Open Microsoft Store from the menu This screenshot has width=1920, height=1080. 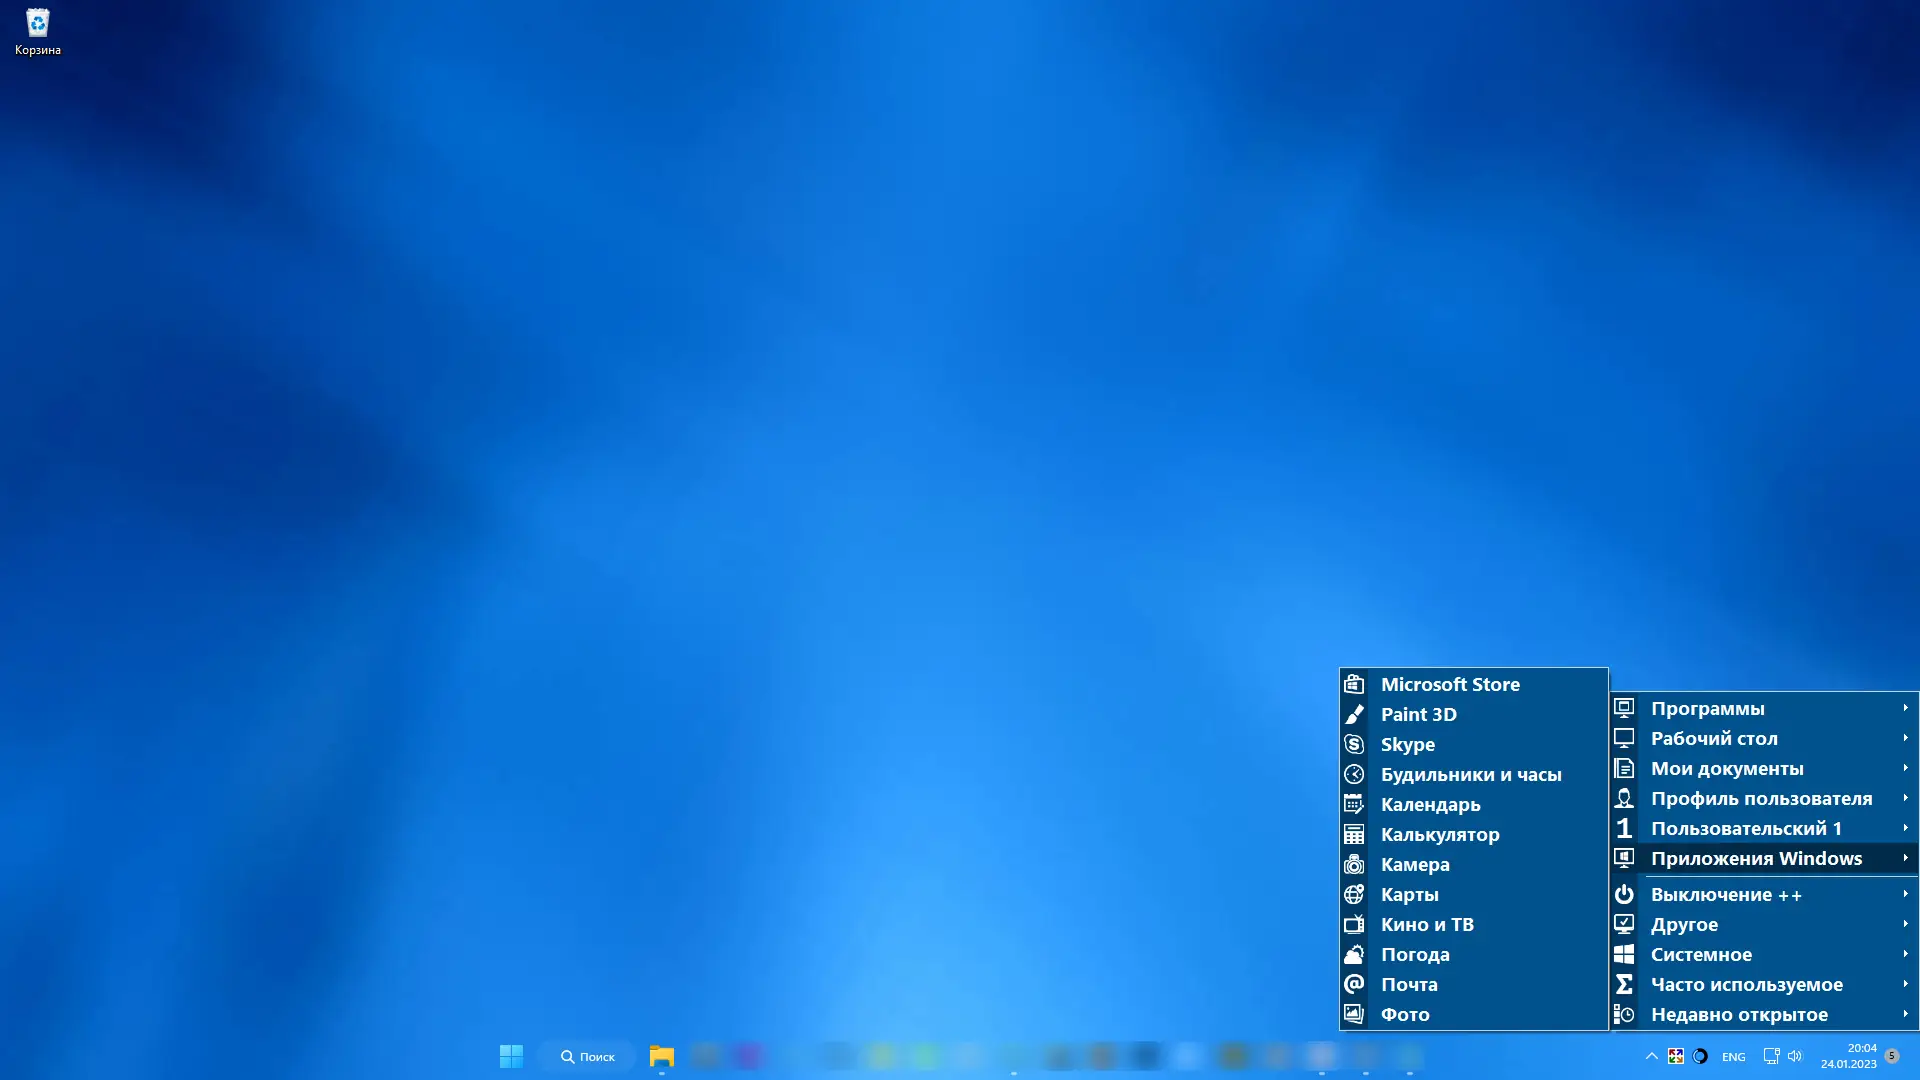click(x=1450, y=685)
